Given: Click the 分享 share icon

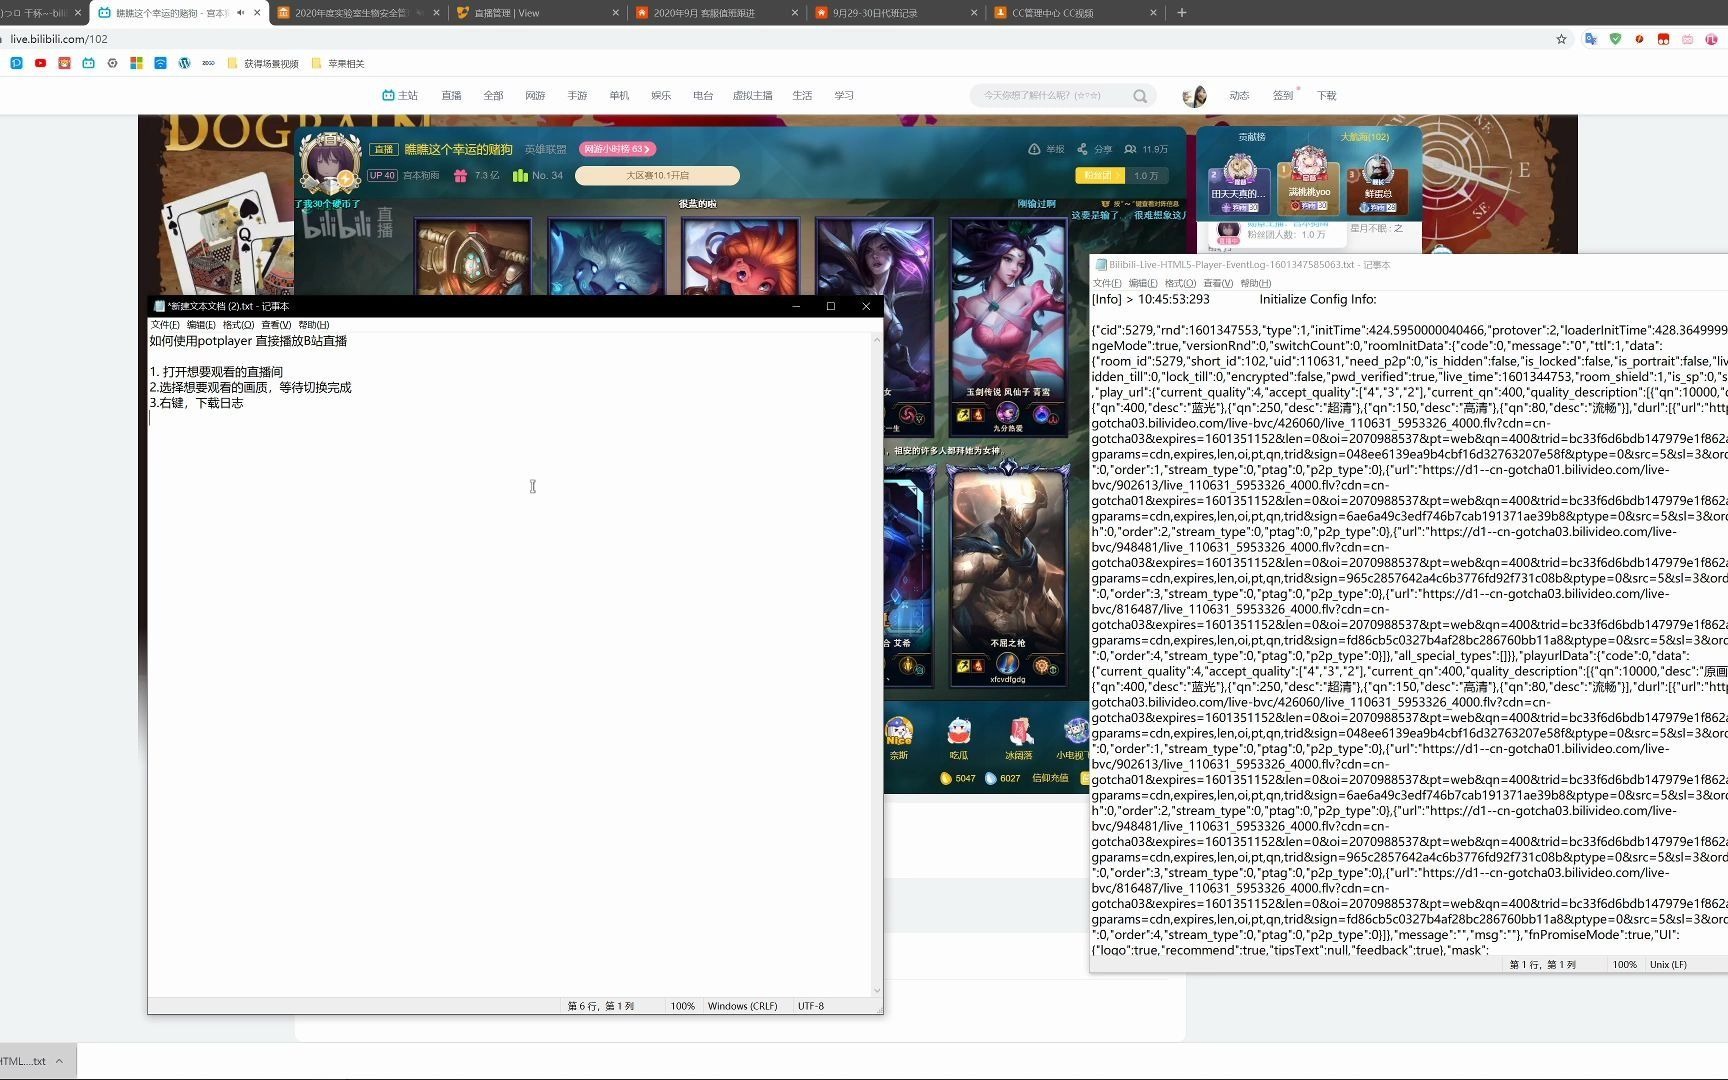Looking at the screenshot, I should pos(1082,149).
